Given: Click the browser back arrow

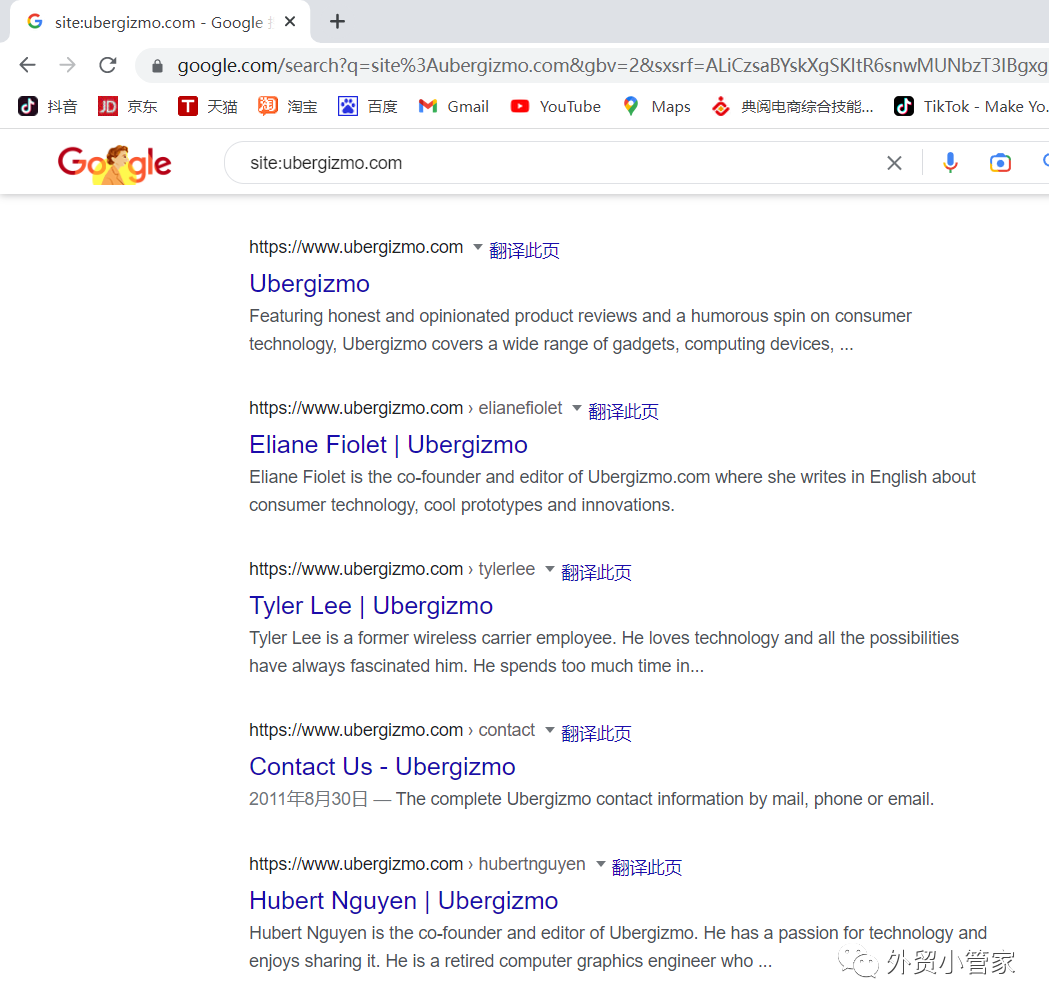Looking at the screenshot, I should click(27, 65).
